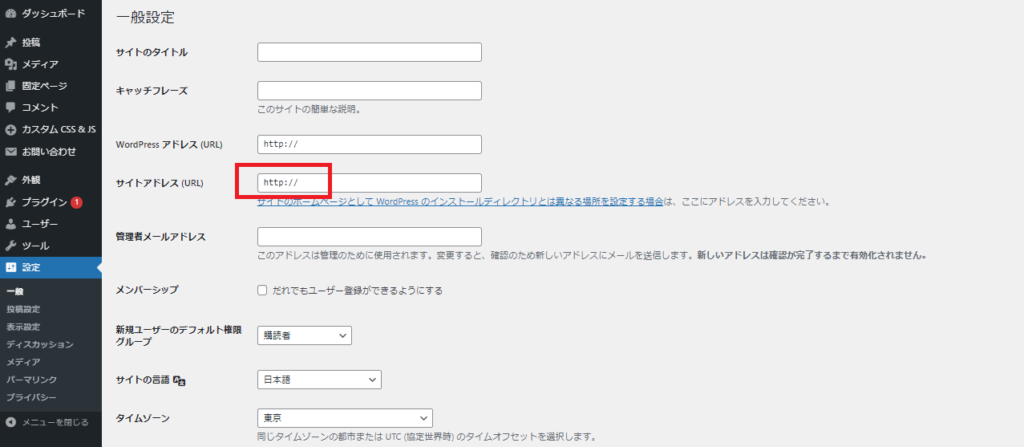The width and height of the screenshot is (1024, 447).
Task: Click the plus icon for カスタム CSS & JS
Action: pyautogui.click(x=10, y=130)
